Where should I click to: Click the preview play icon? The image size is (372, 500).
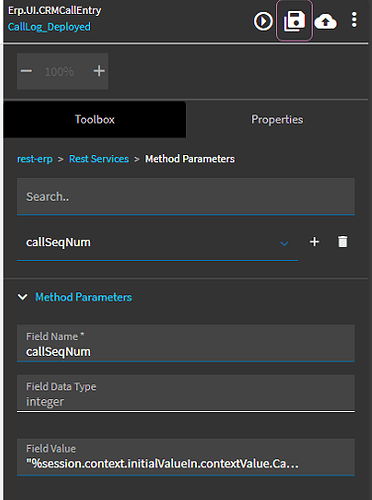tap(263, 21)
